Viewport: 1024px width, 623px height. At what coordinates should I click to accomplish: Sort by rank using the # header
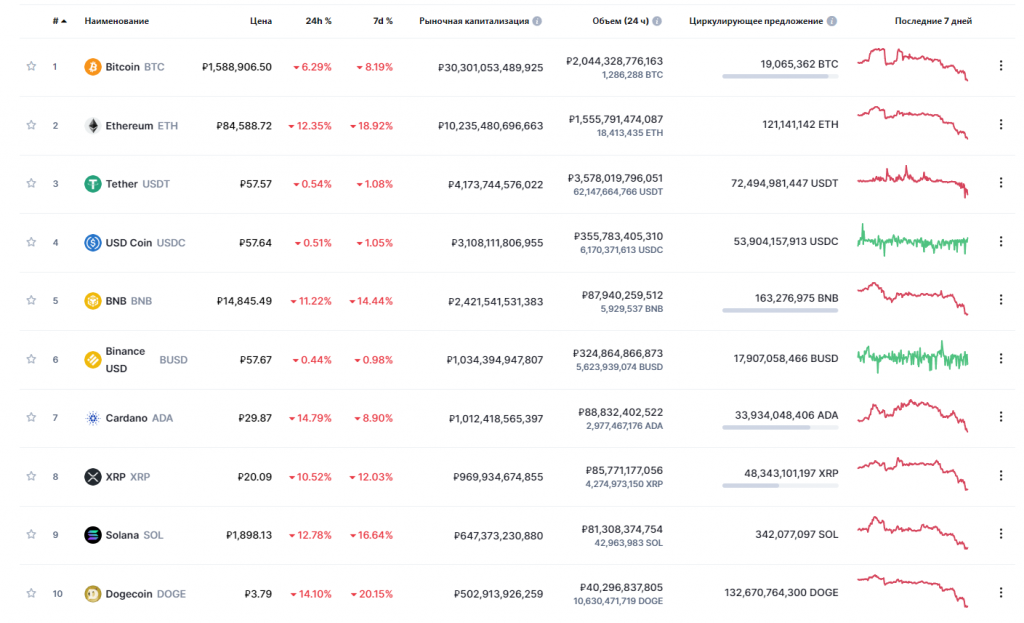click(57, 21)
